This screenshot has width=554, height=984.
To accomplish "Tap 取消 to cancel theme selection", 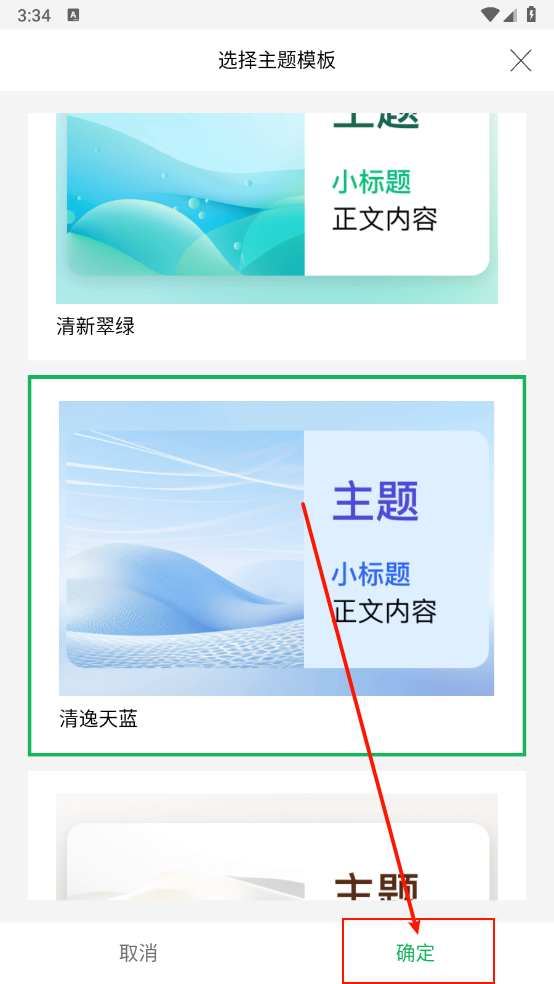I will (x=138, y=953).
